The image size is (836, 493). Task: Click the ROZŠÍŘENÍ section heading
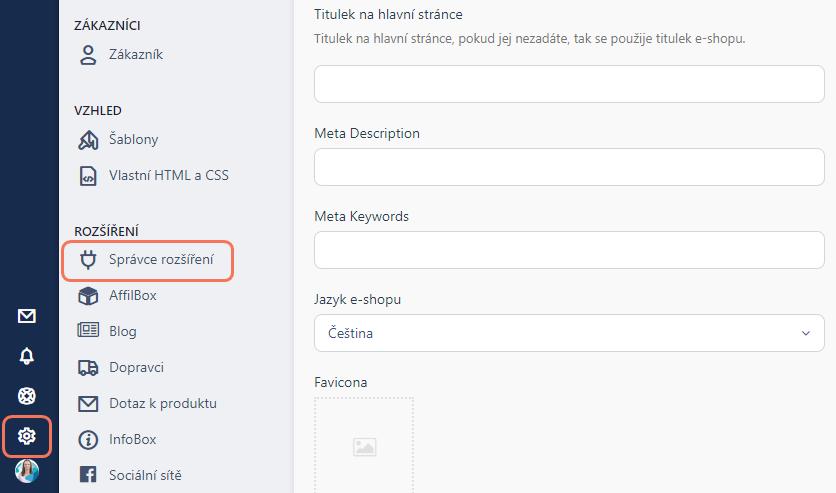click(107, 231)
